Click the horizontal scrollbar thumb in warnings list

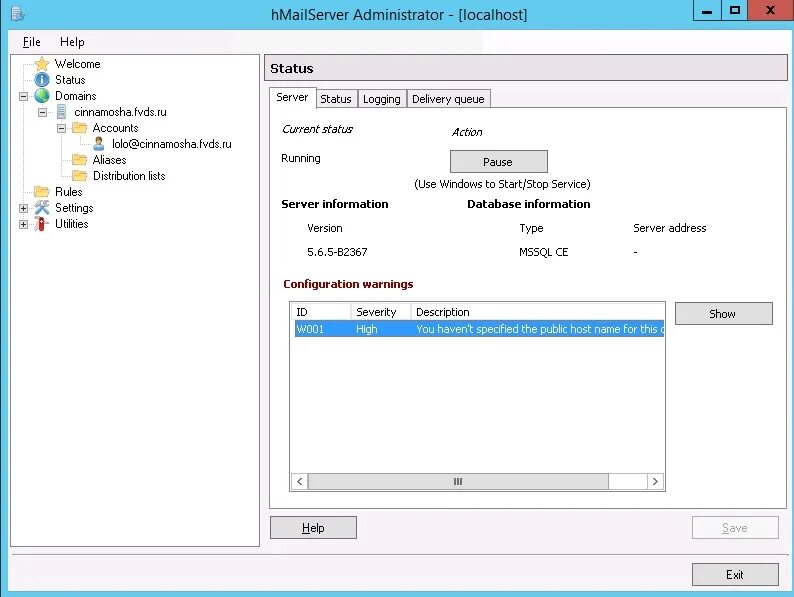(x=458, y=482)
